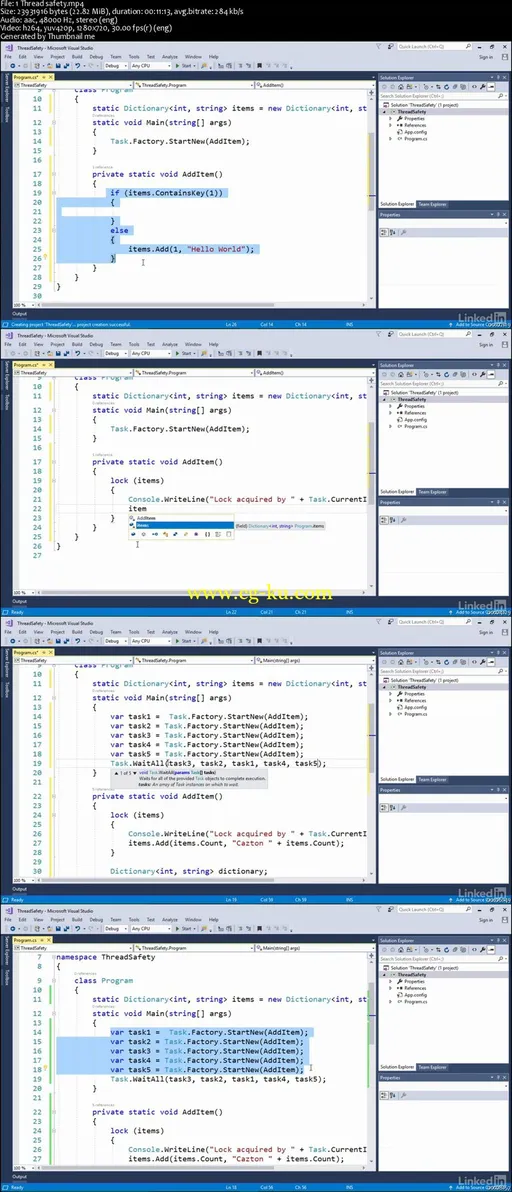This screenshot has width=512, height=1192.
Task: Click the quick-action icon beside line 18 in the fourth frame
Action: [46, 1069]
